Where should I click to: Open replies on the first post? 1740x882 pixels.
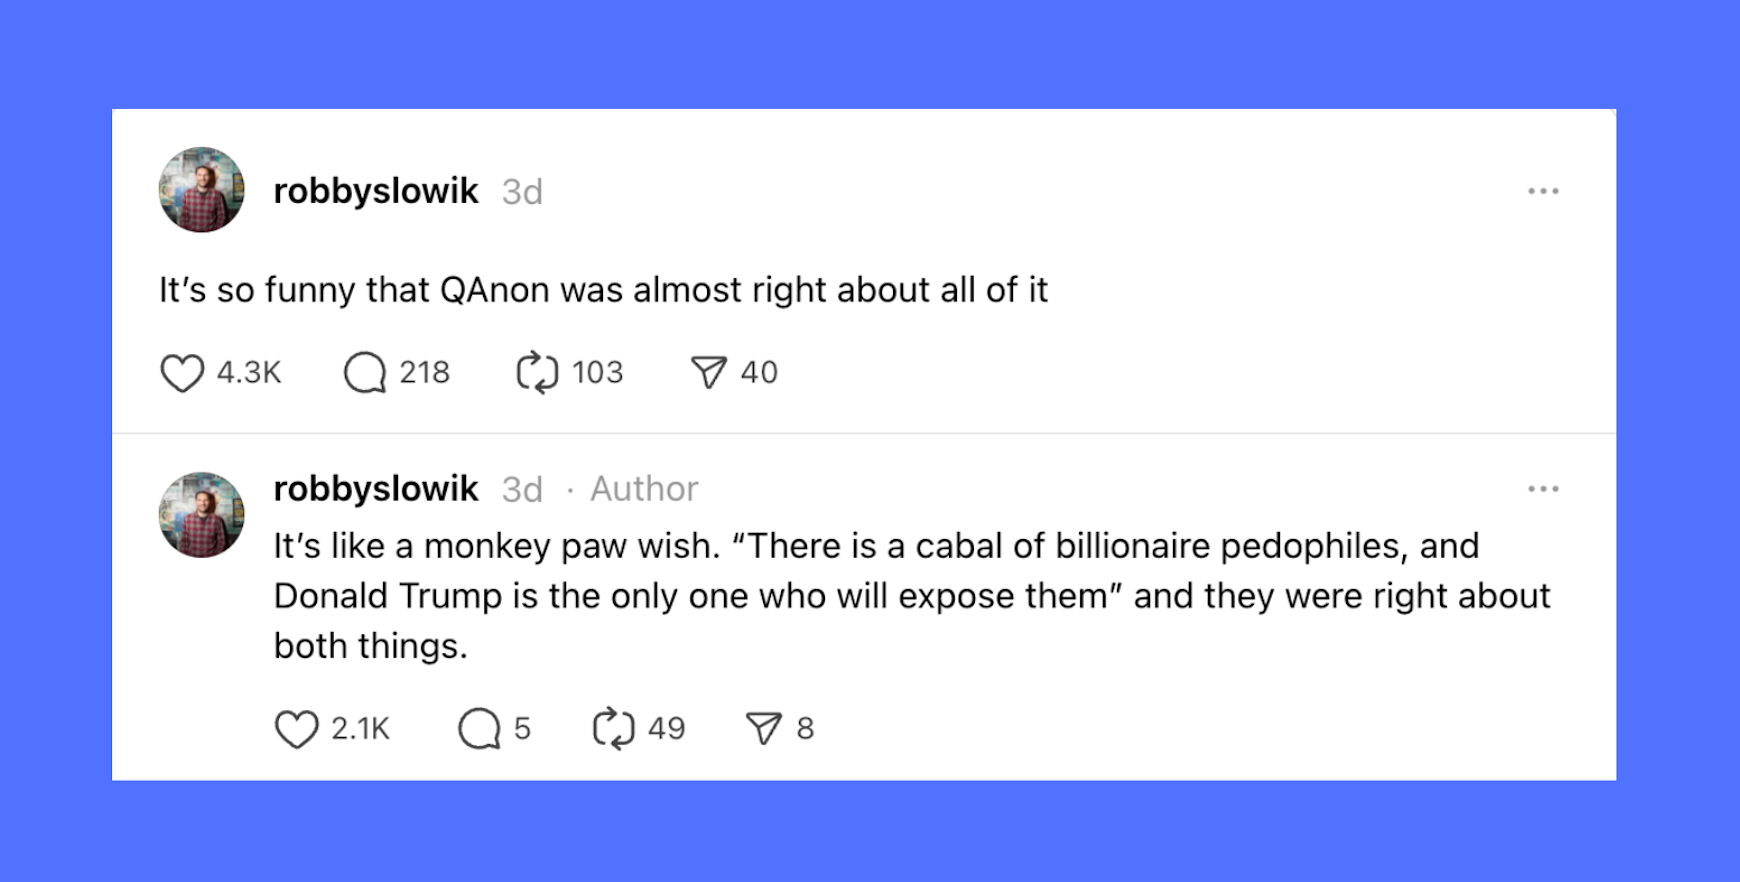[x=366, y=371]
